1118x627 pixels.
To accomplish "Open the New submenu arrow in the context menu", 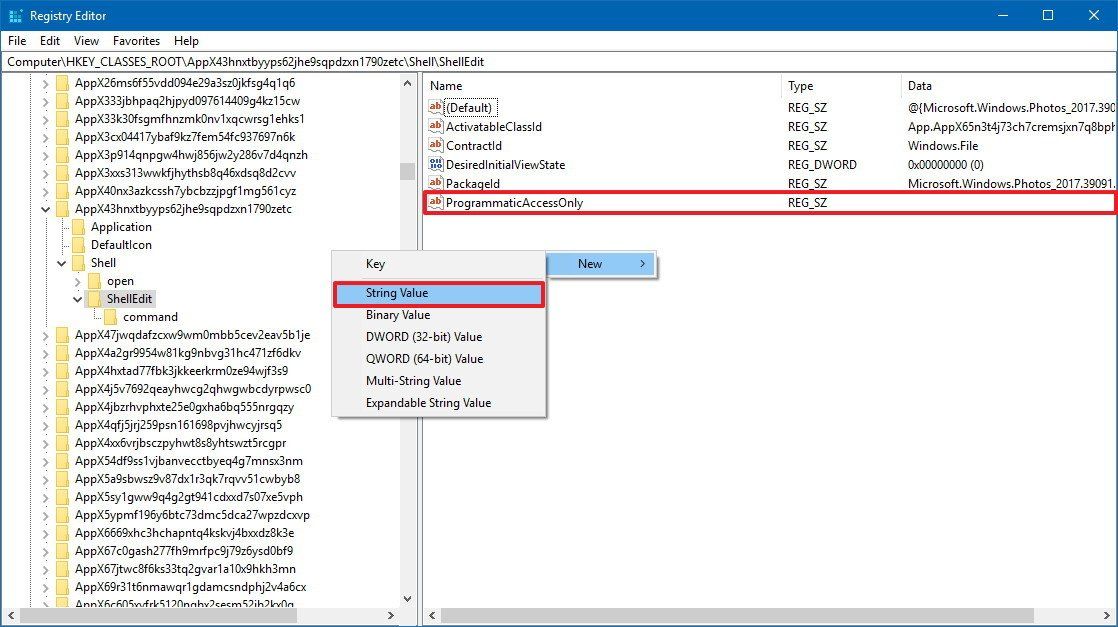I will click(x=643, y=263).
